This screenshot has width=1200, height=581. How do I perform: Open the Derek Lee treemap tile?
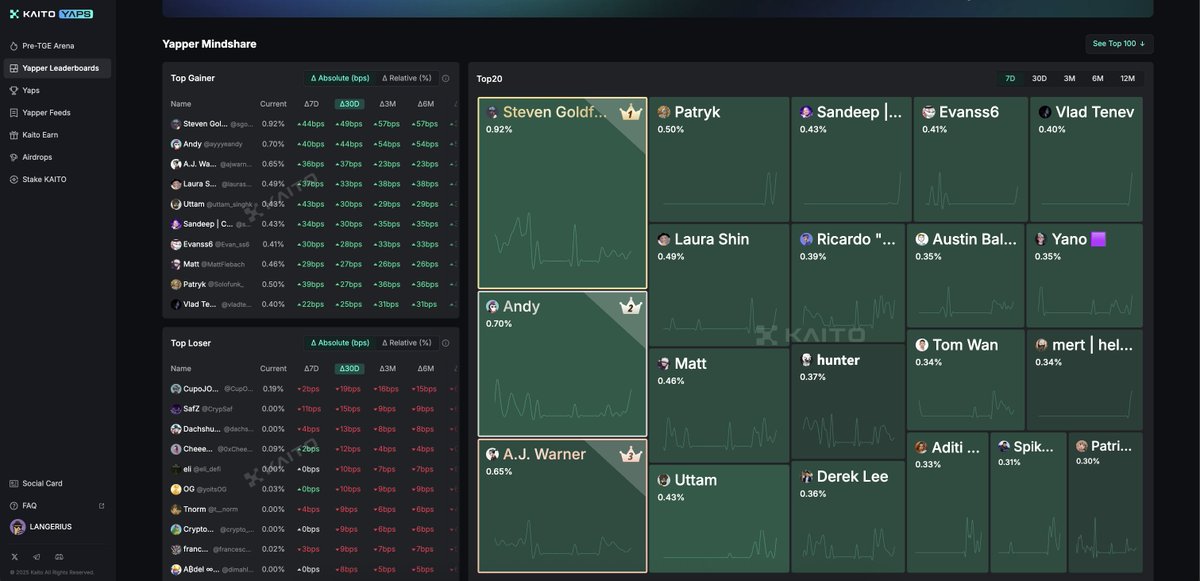848,517
